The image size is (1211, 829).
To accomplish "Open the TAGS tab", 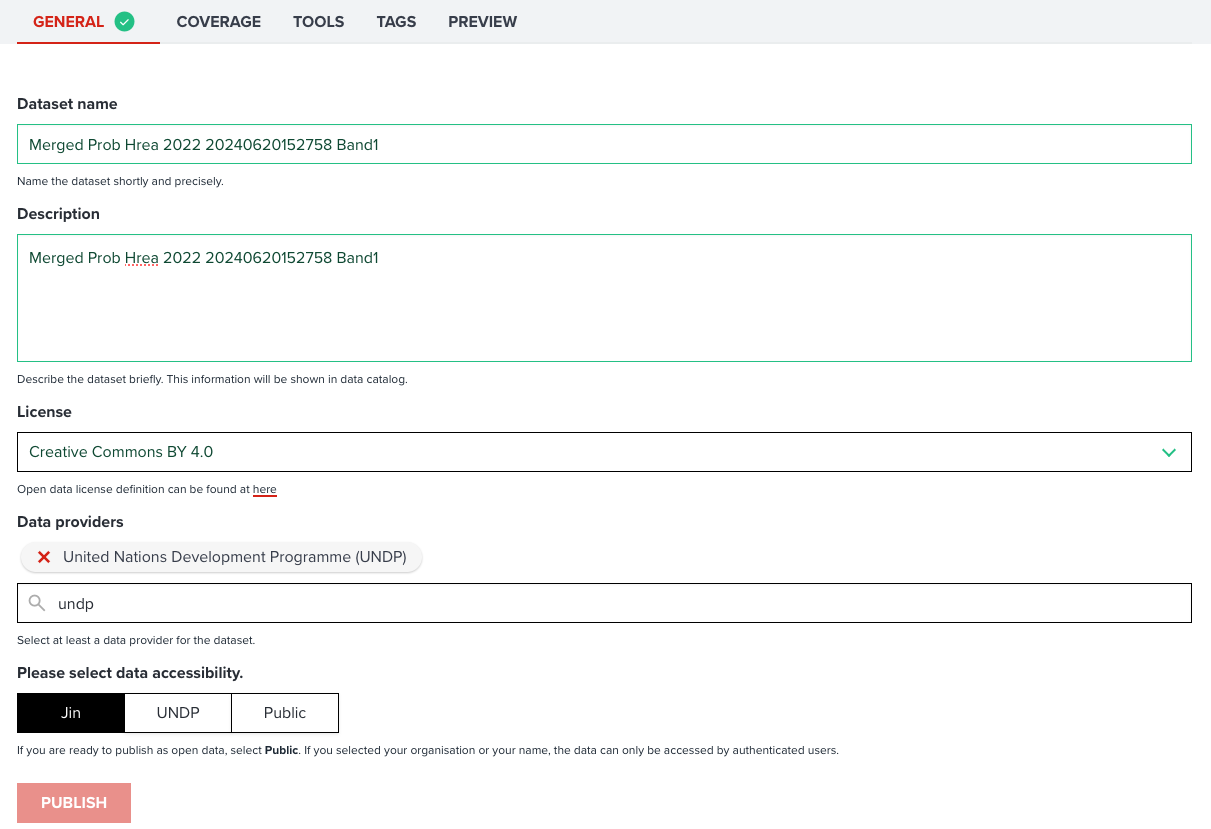I will (396, 21).
